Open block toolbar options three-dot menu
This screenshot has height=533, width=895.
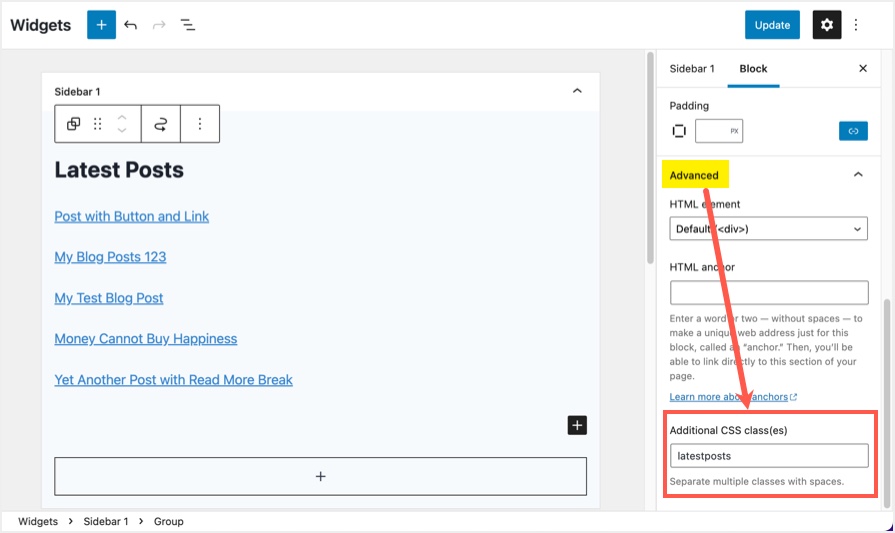click(200, 124)
